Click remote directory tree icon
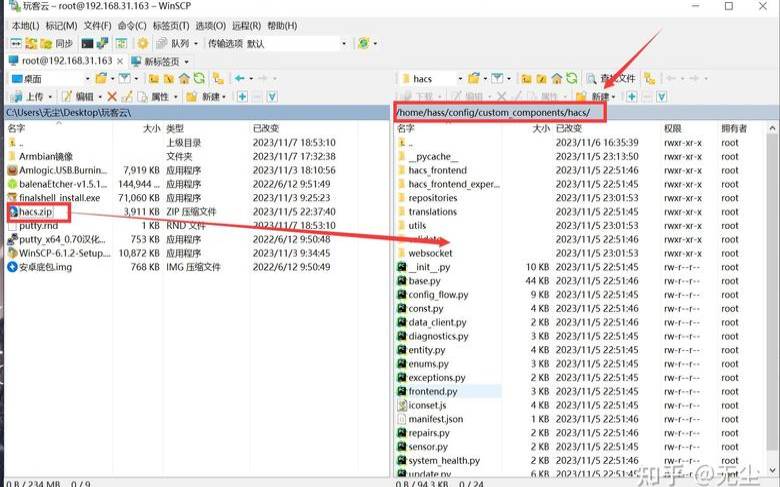Viewport: 780px width, 487px height. pos(649,79)
